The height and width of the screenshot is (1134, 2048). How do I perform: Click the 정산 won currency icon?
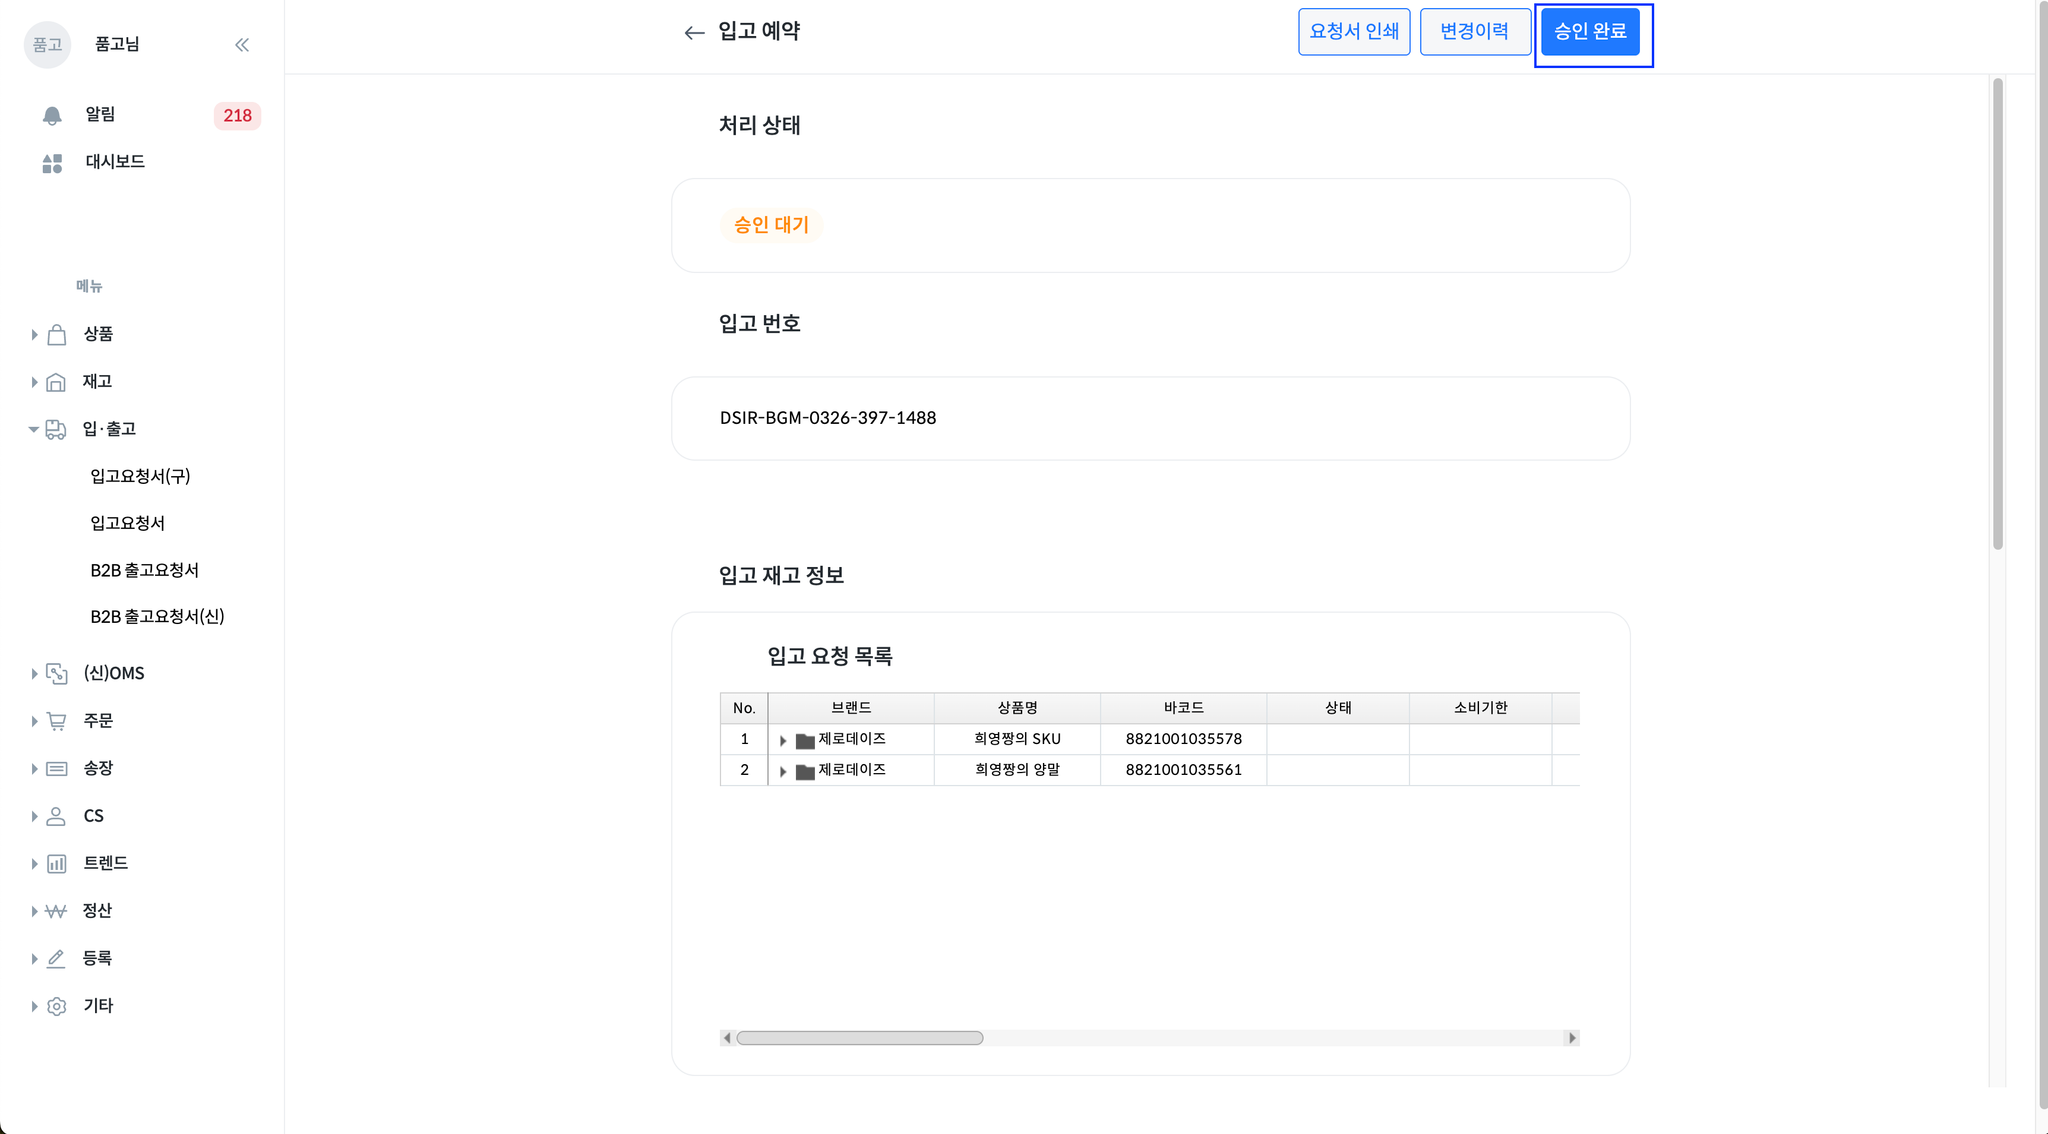pyautogui.click(x=57, y=911)
